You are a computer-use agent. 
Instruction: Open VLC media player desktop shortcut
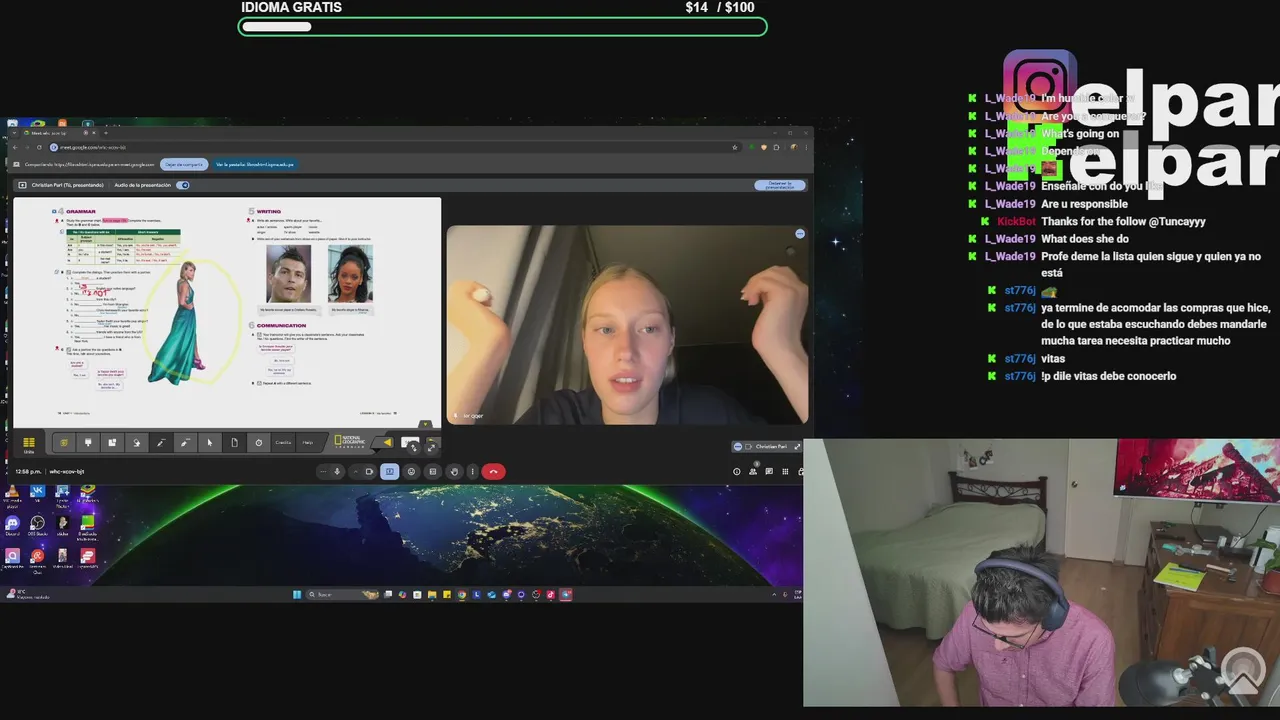[x=12, y=494]
